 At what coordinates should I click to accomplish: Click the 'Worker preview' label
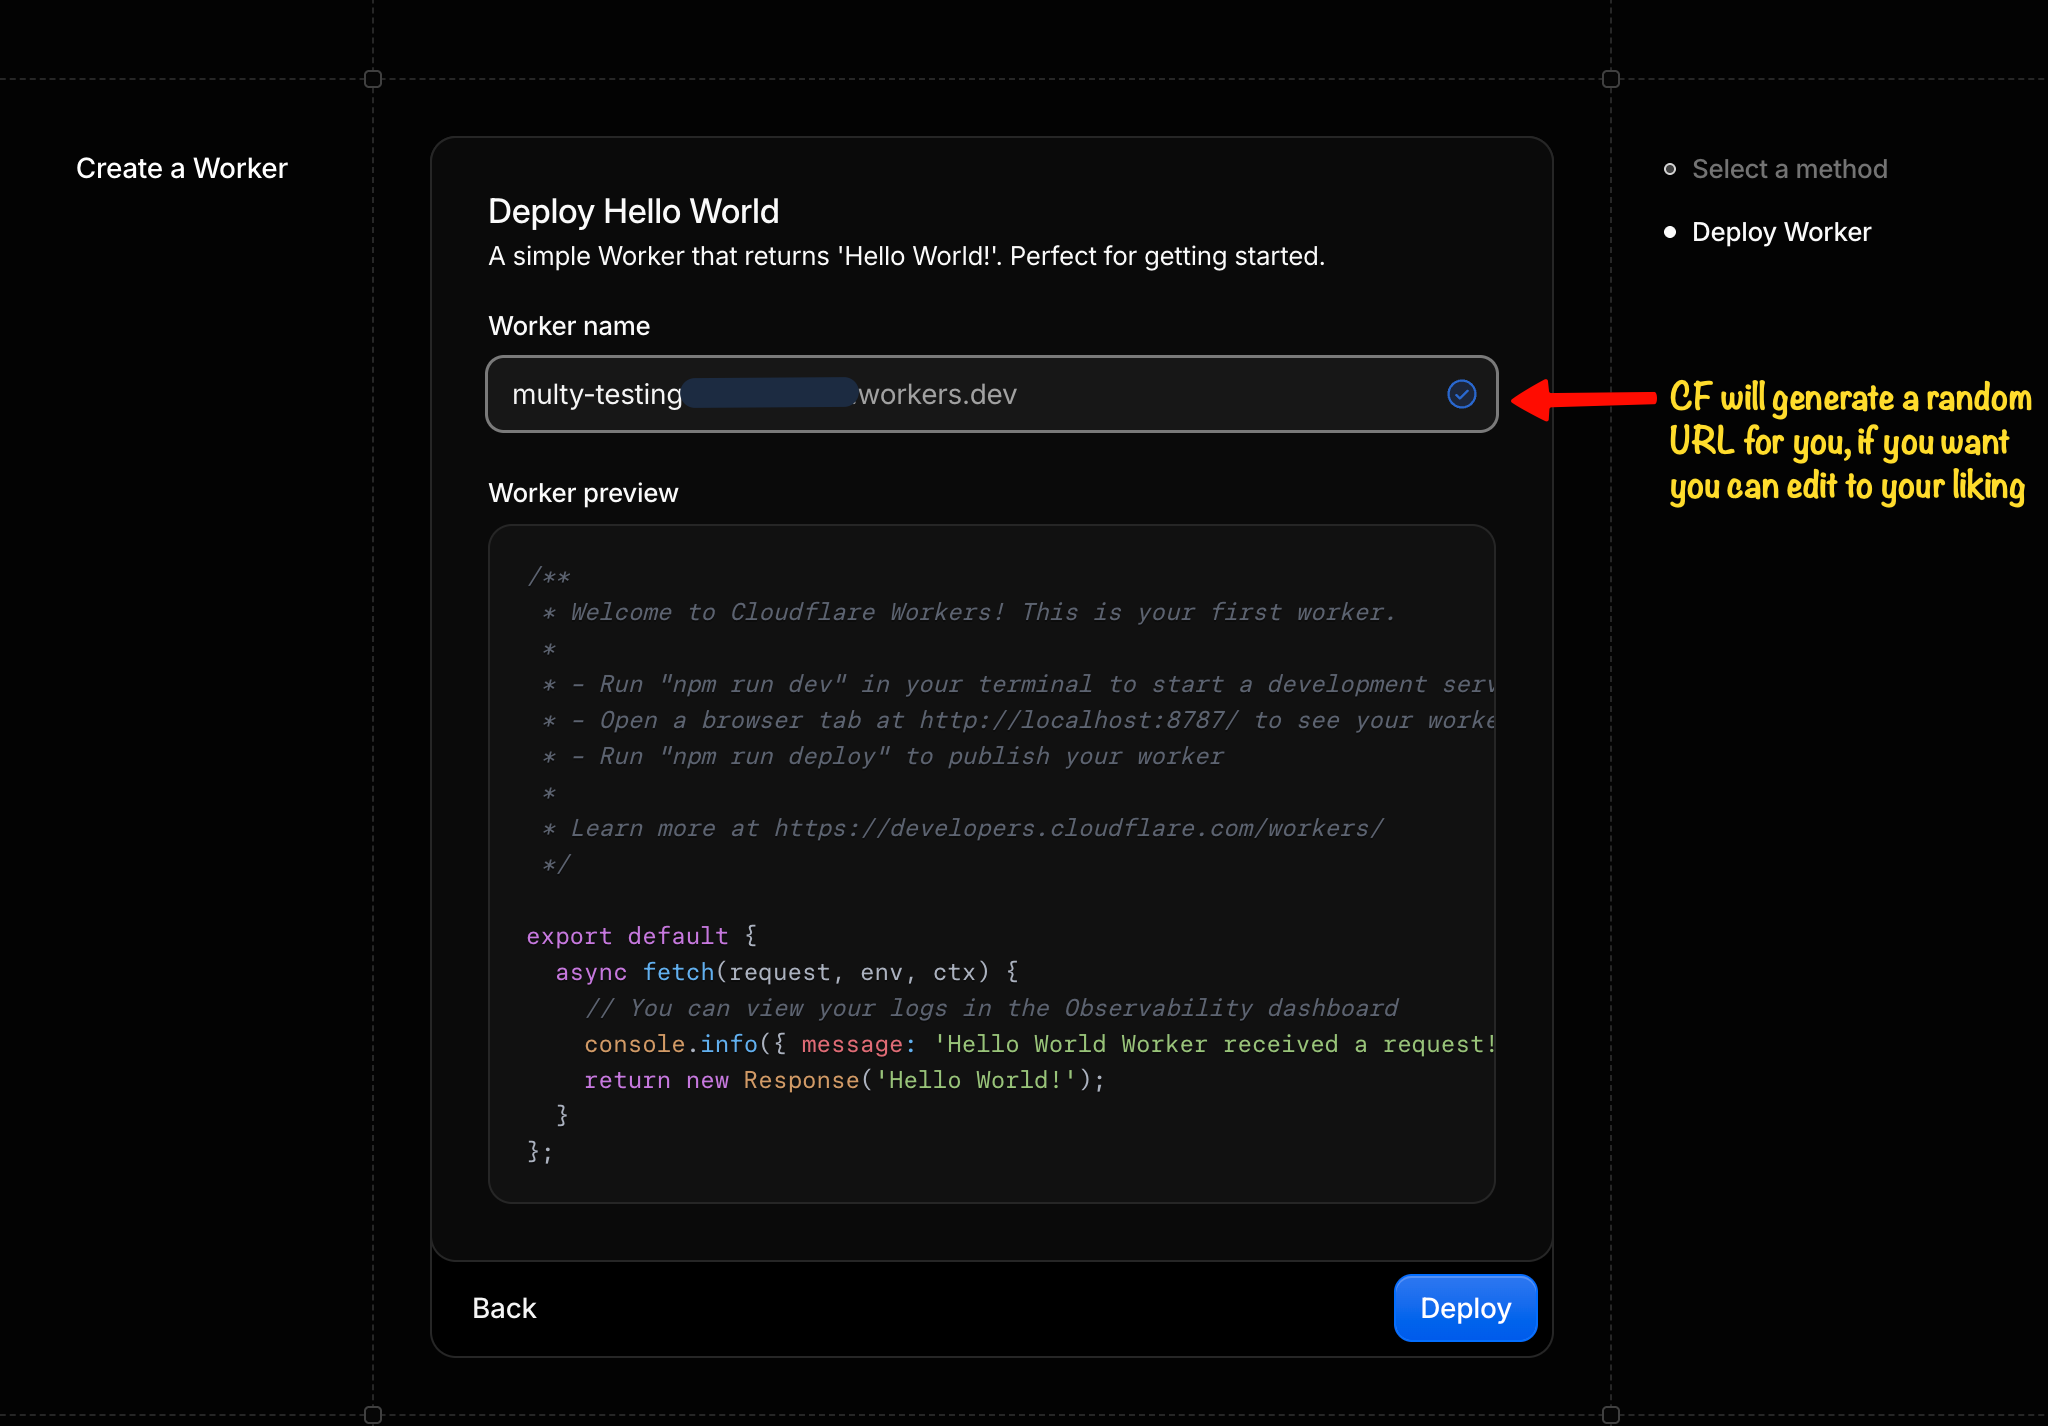[583, 493]
